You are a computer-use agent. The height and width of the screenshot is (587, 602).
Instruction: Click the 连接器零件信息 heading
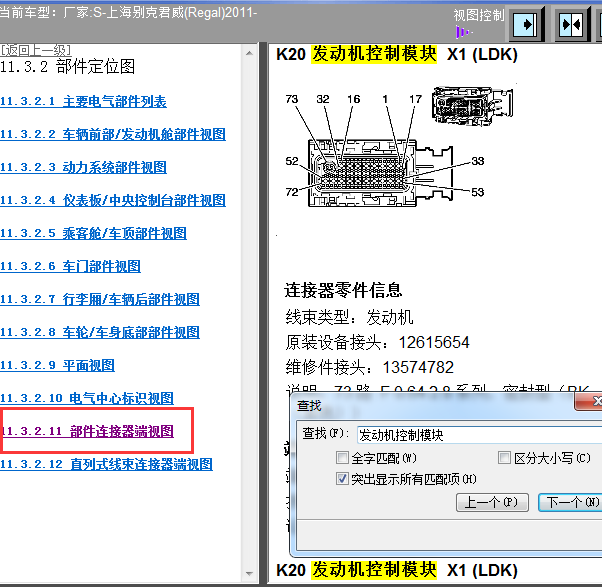(343, 290)
